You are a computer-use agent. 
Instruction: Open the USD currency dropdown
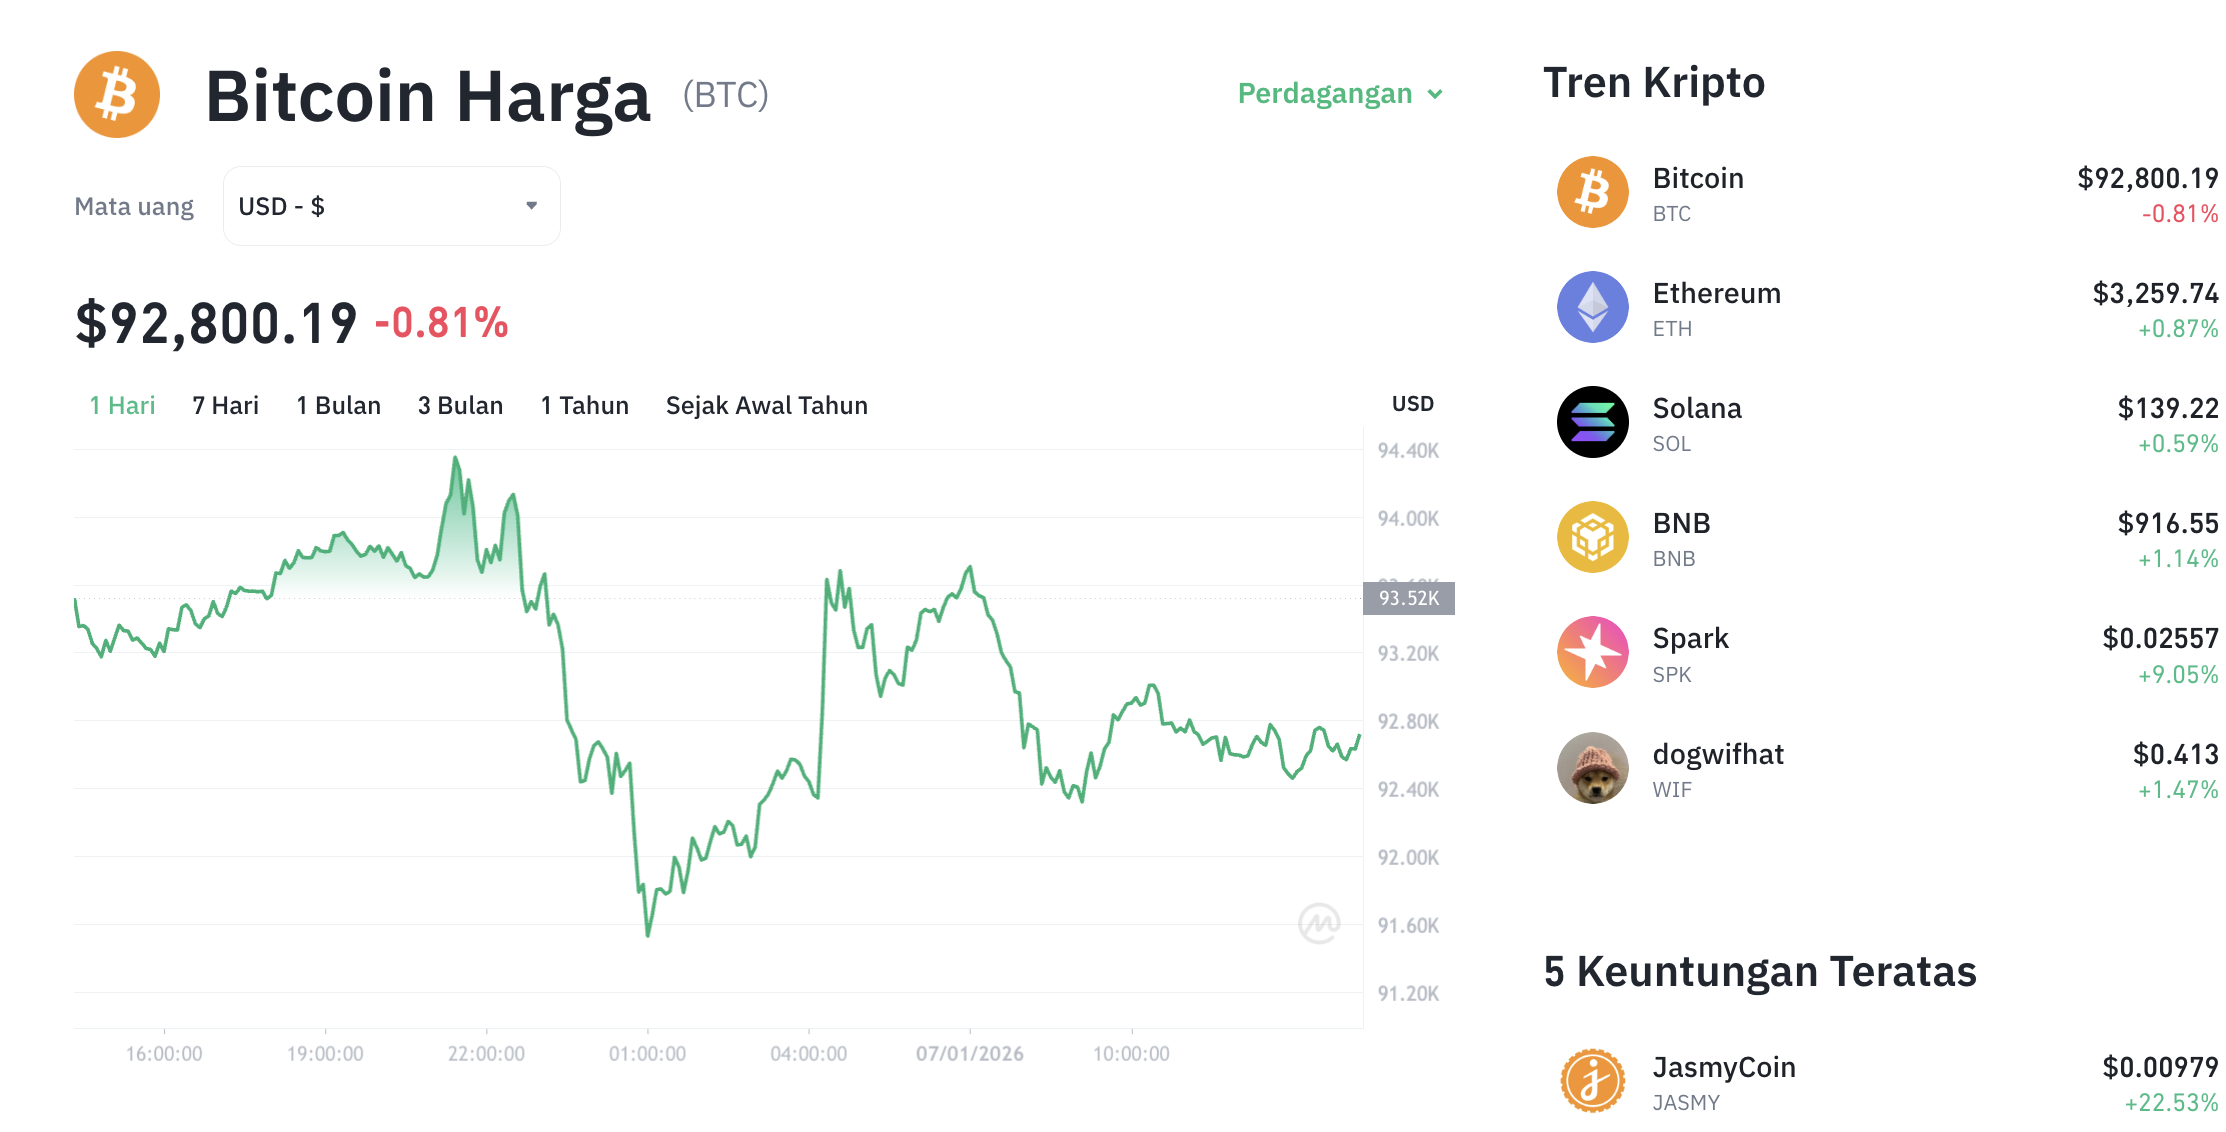391,205
